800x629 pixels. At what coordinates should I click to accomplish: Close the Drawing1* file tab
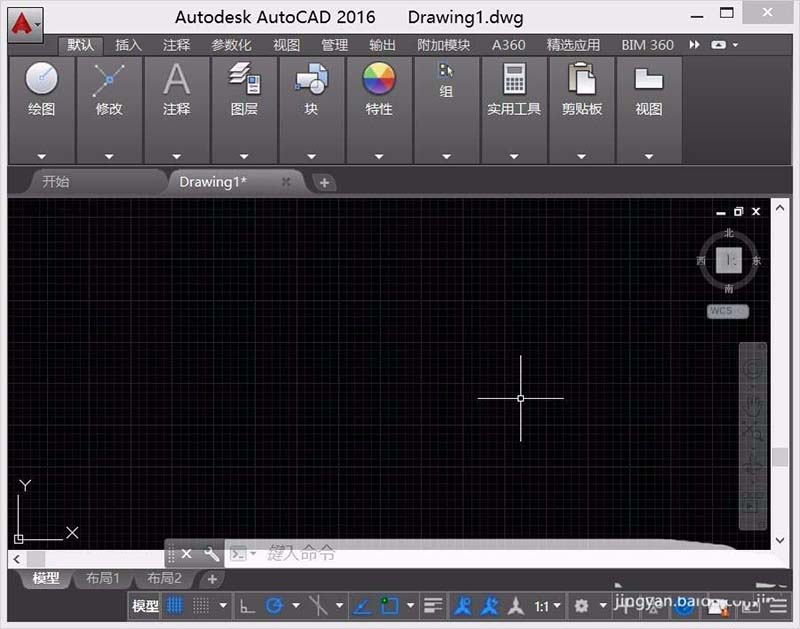point(286,182)
